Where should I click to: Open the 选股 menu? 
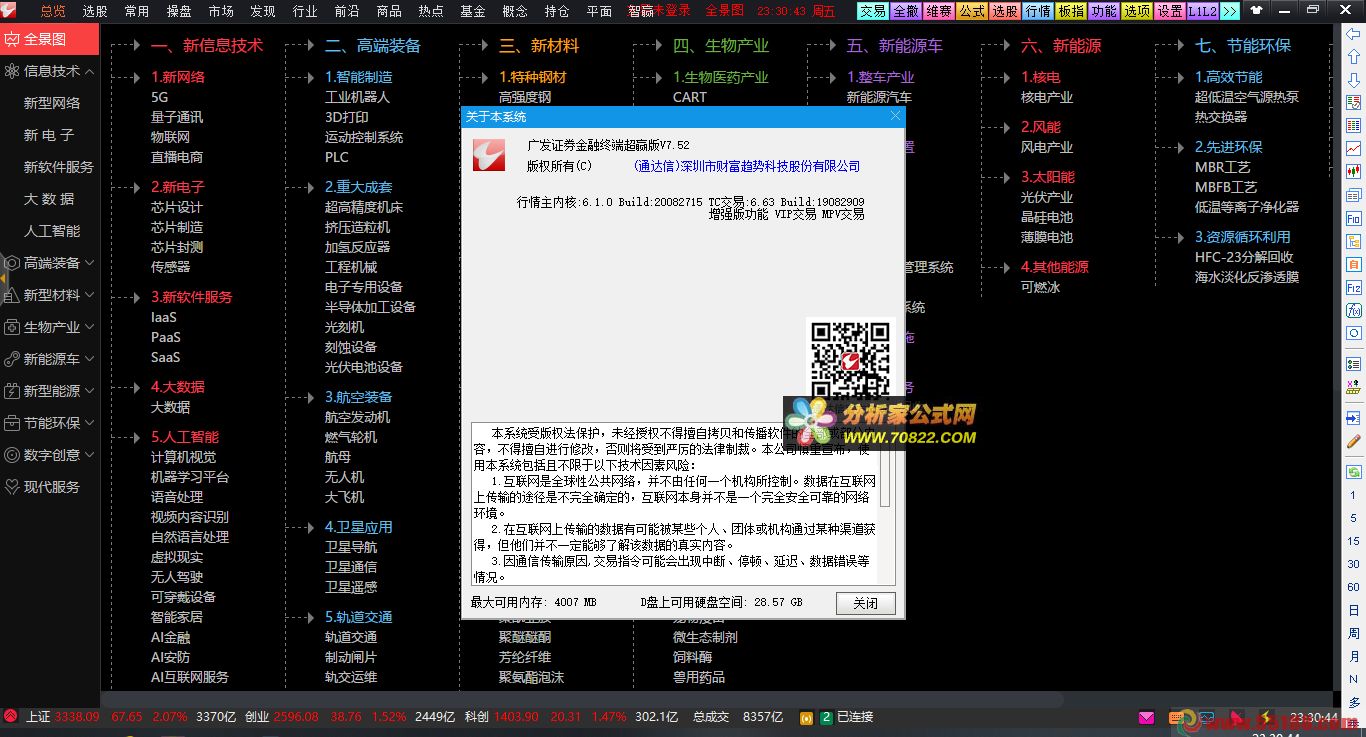[95, 11]
